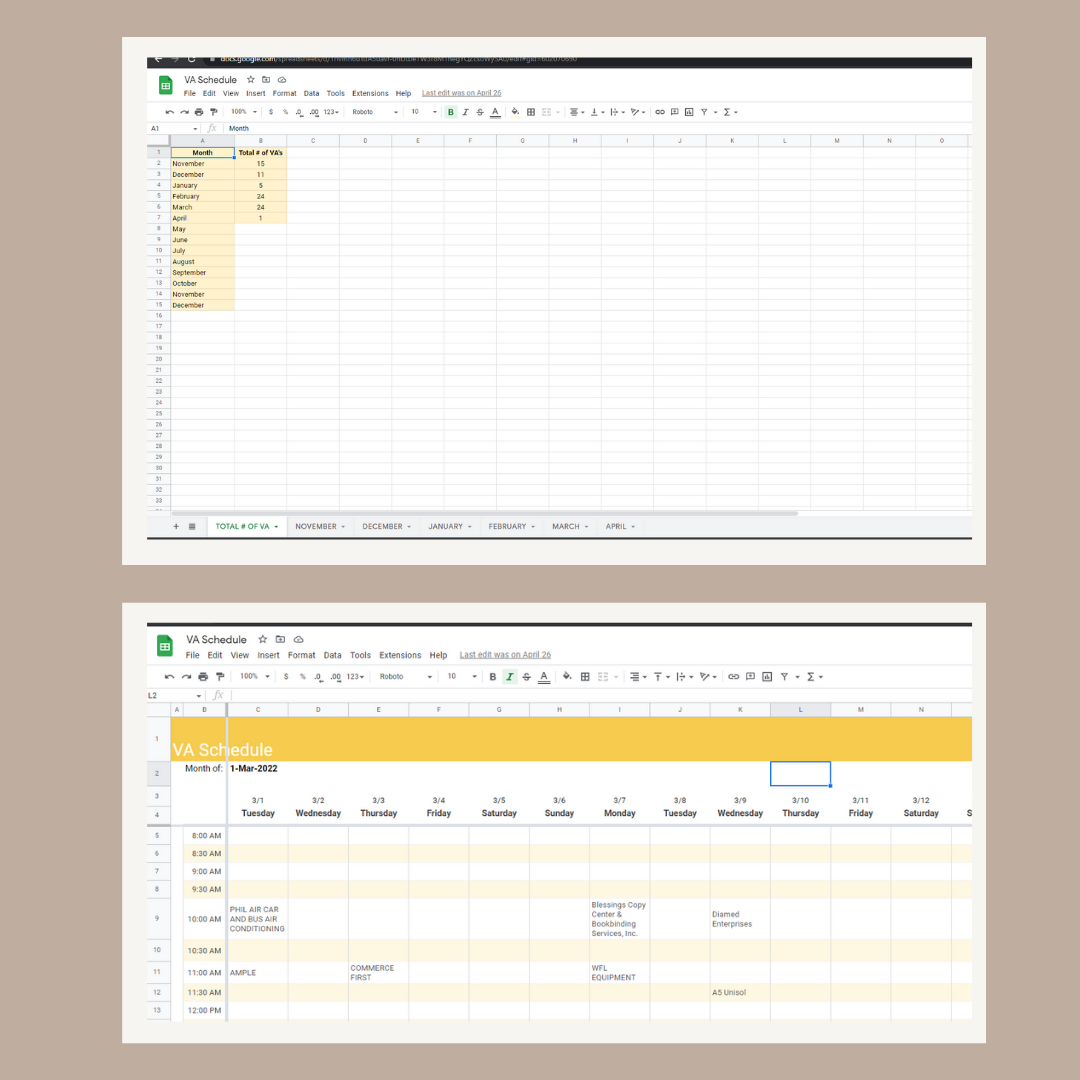1080x1080 pixels.
Task: Click the print icon in the bottom spreadsheet
Action: pos(203,677)
